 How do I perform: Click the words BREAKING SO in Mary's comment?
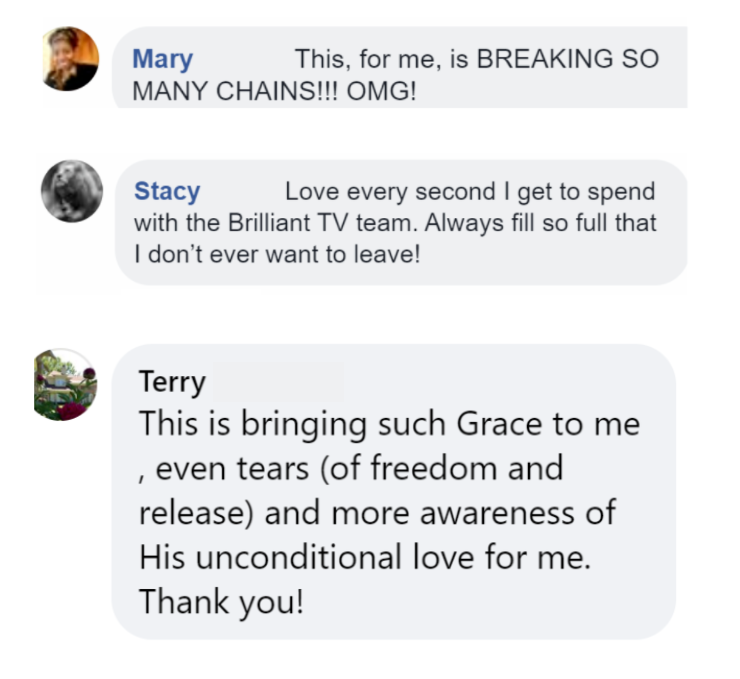(x=567, y=59)
